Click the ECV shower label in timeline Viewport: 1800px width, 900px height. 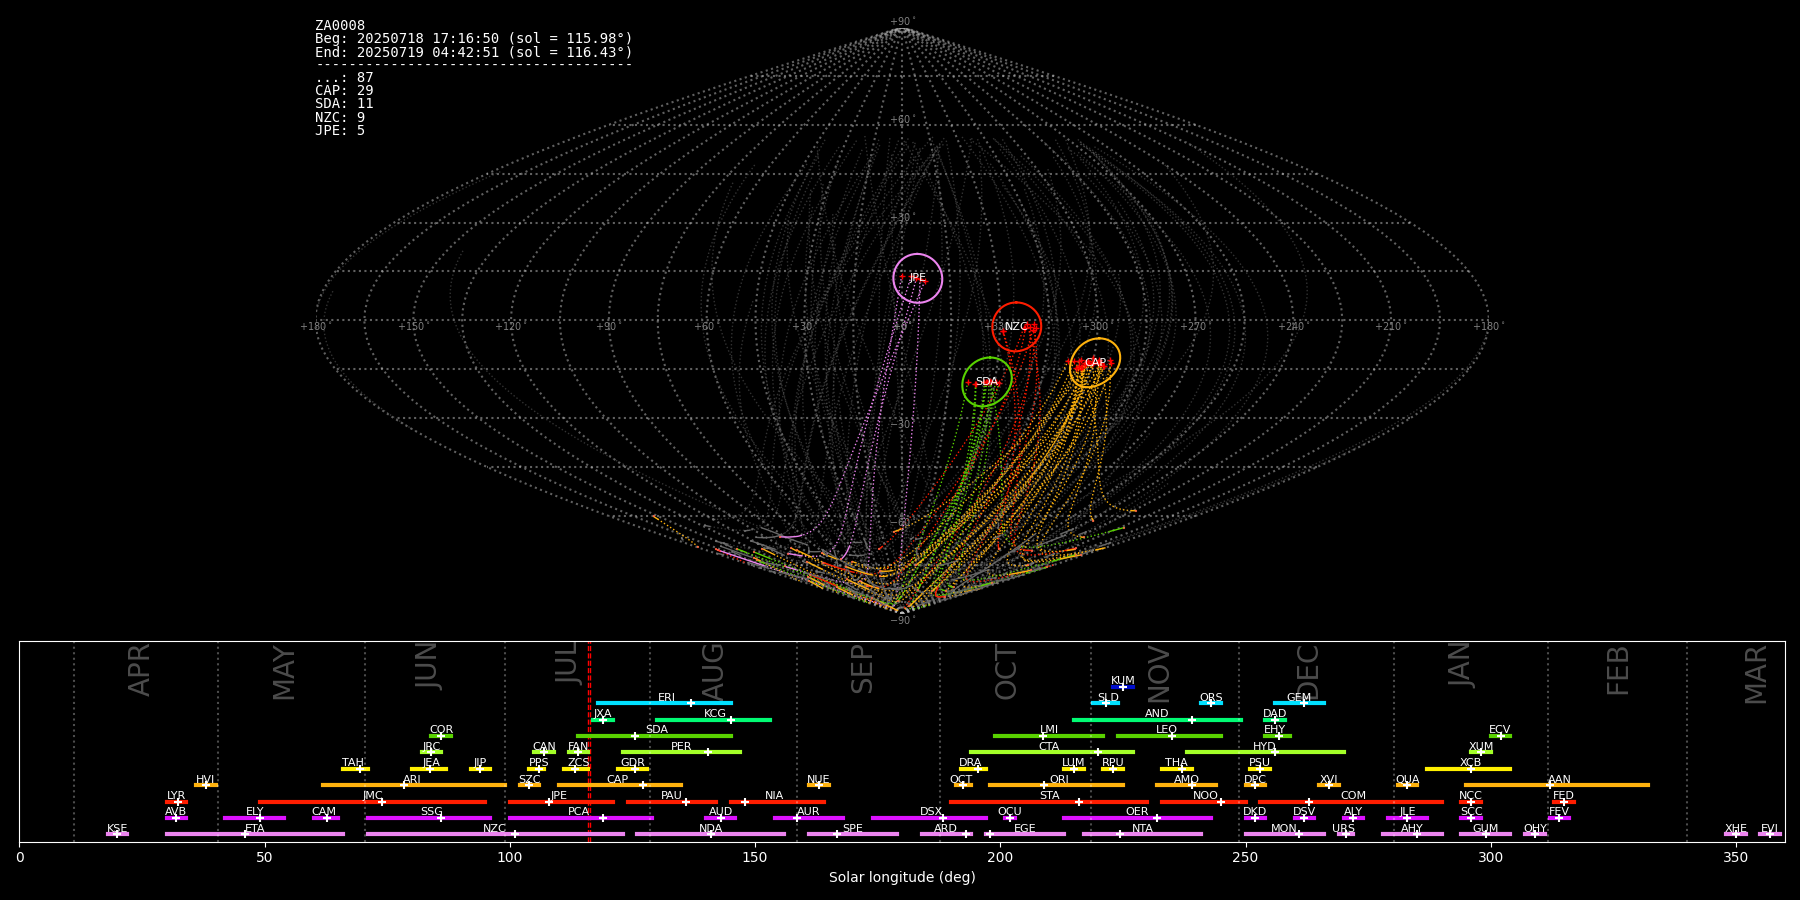(x=1499, y=730)
